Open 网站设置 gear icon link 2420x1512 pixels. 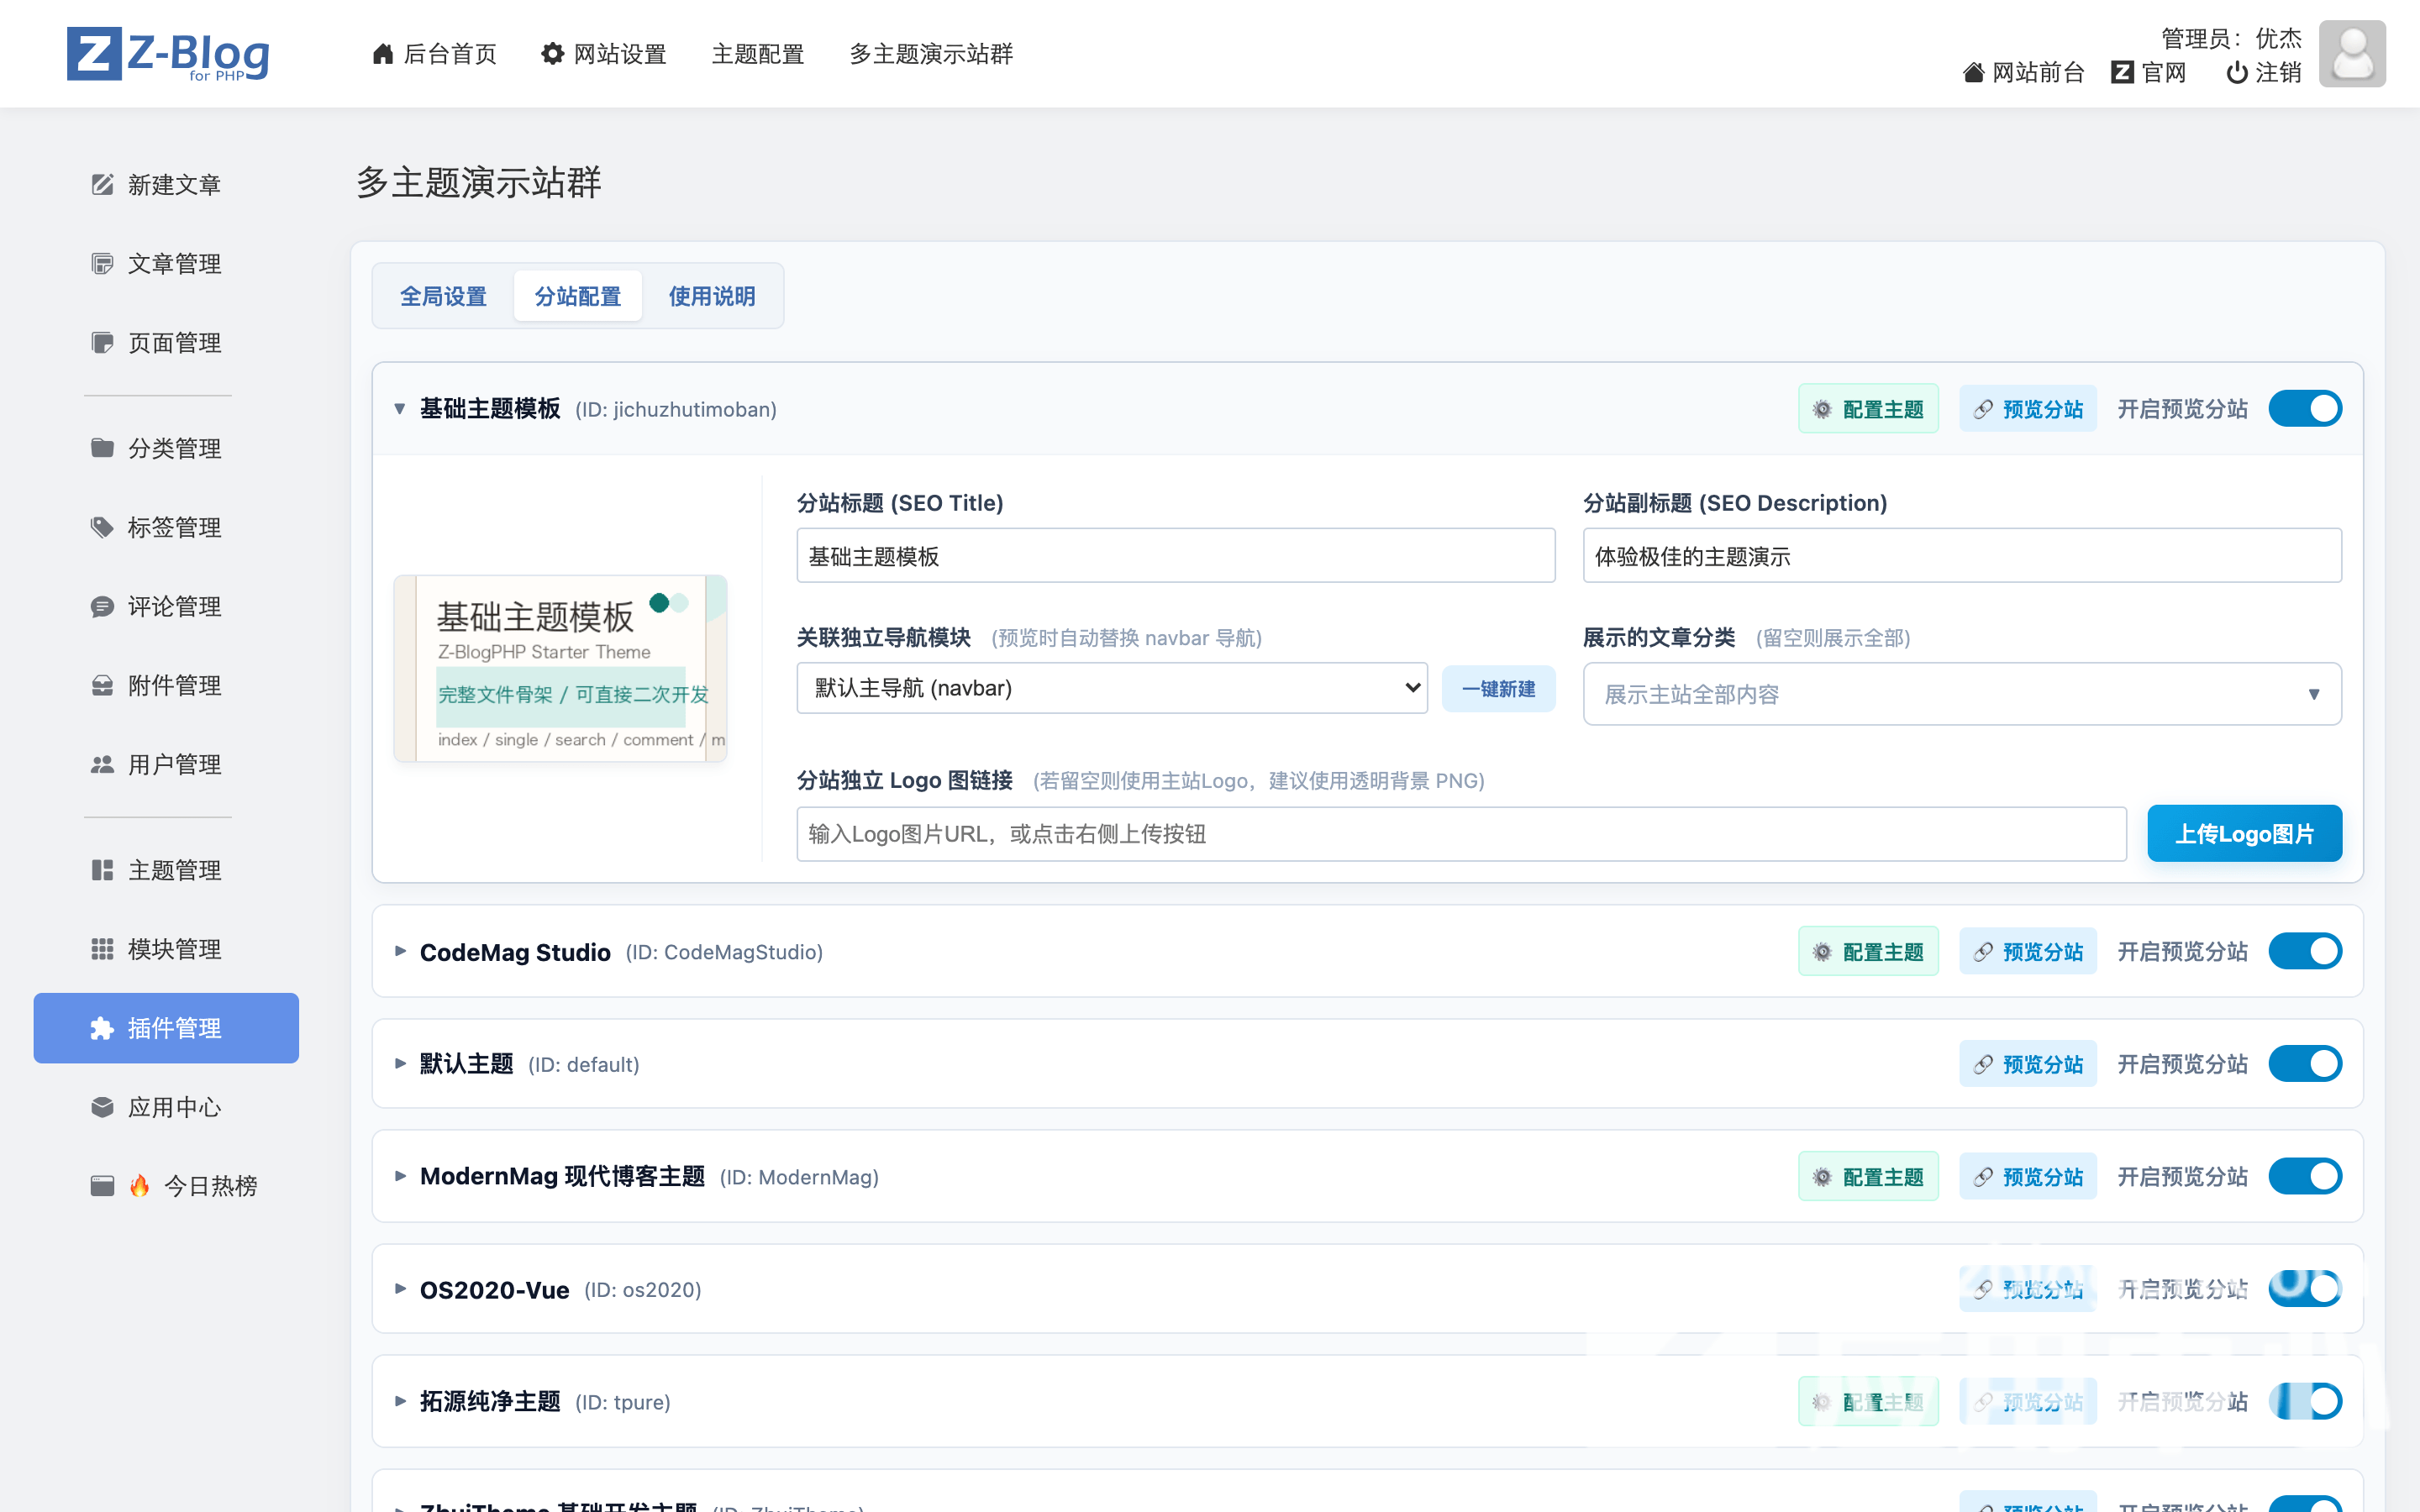point(604,54)
